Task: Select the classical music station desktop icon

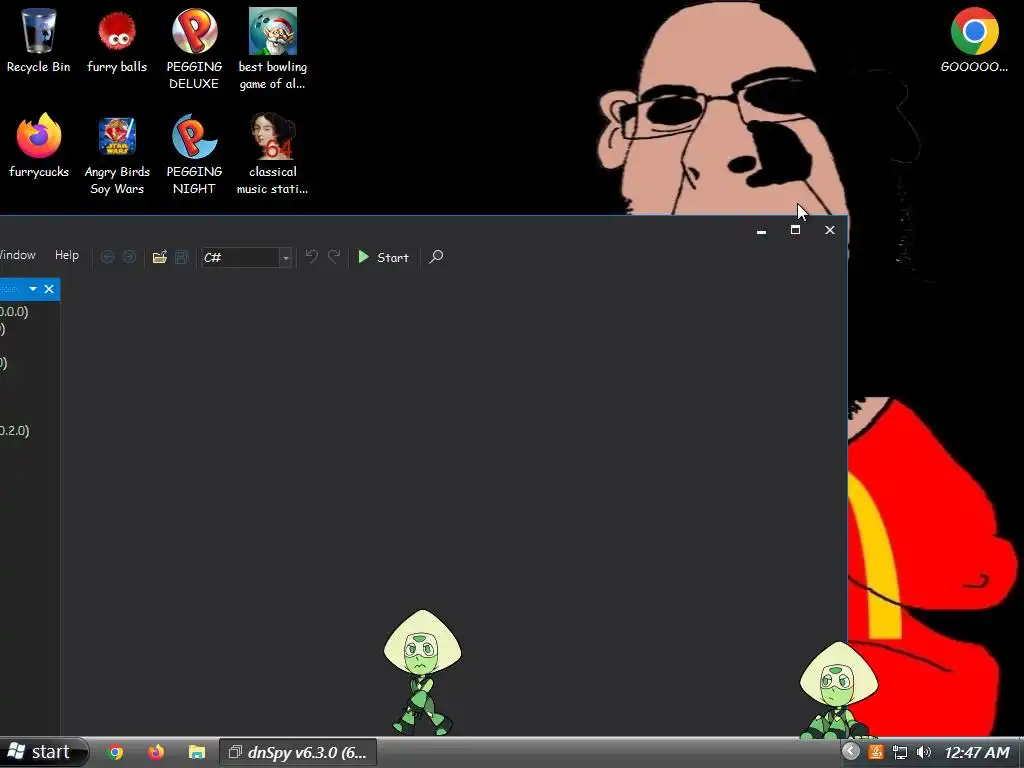Action: [x=272, y=154]
